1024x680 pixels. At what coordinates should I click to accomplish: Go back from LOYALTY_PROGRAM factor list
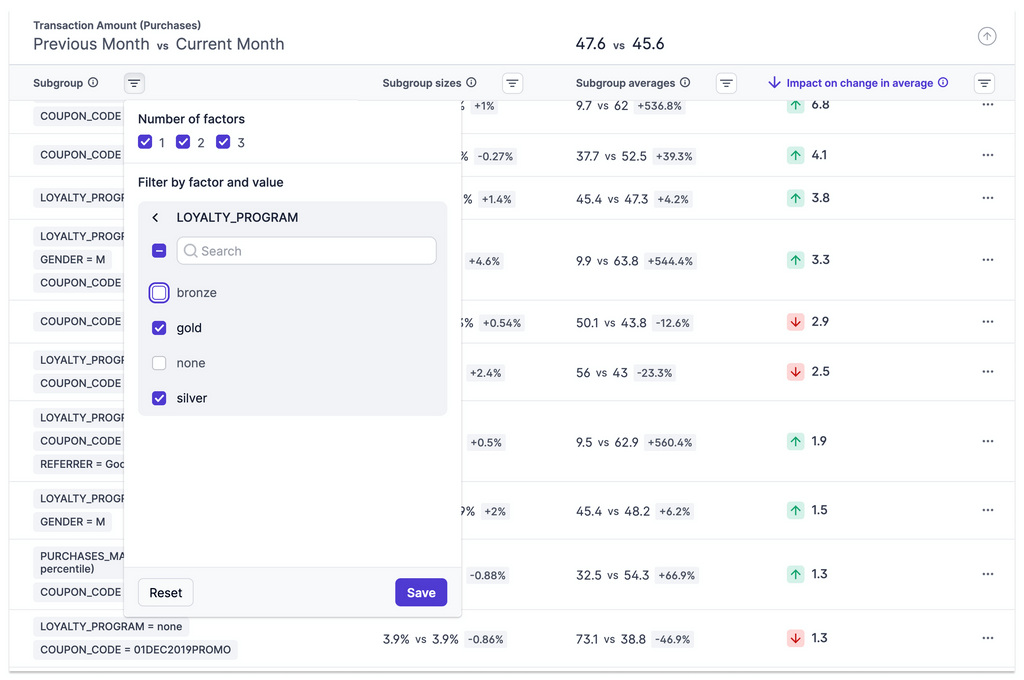pos(156,217)
